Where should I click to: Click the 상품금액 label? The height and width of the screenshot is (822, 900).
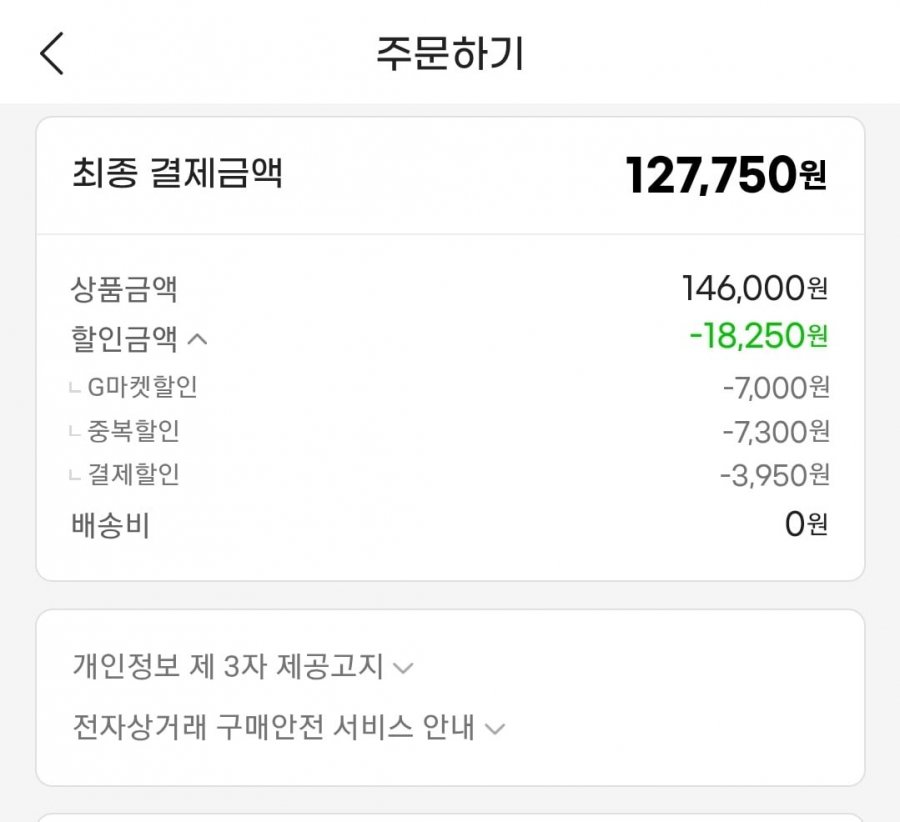[x=124, y=289]
